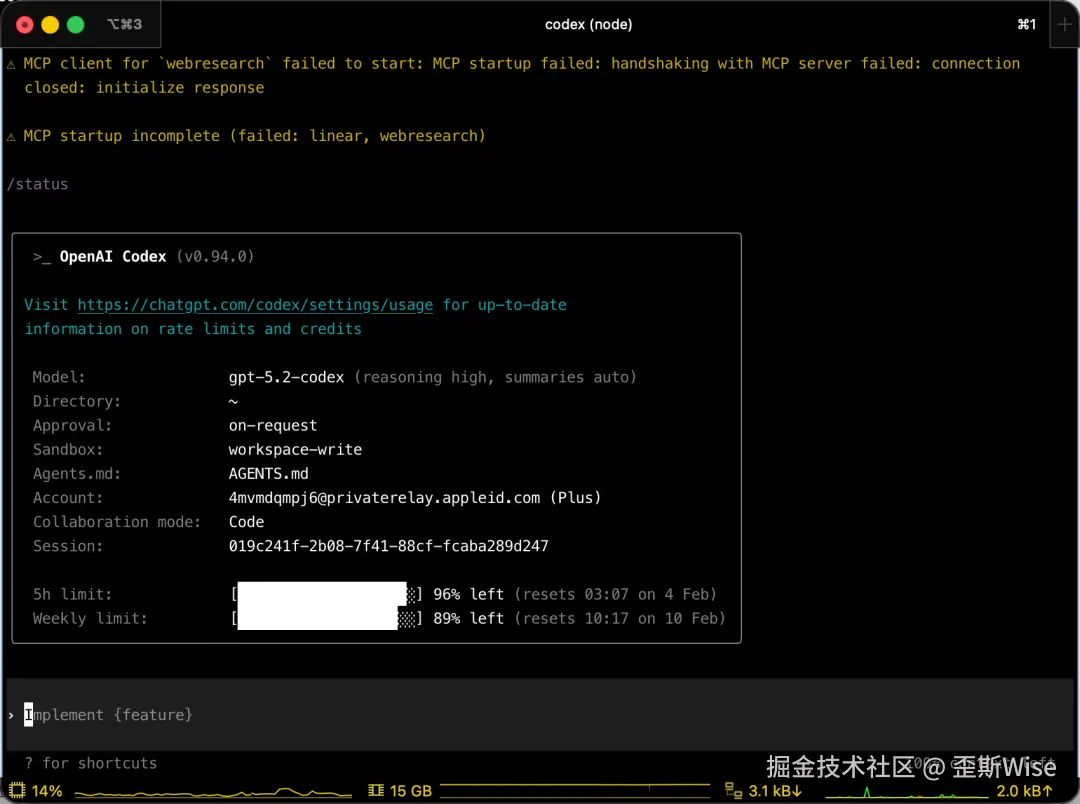Click the session ID 019c241f-2b08-7f41-88cf-fcaba289d247
Image resolution: width=1080 pixels, height=804 pixels.
[388, 546]
